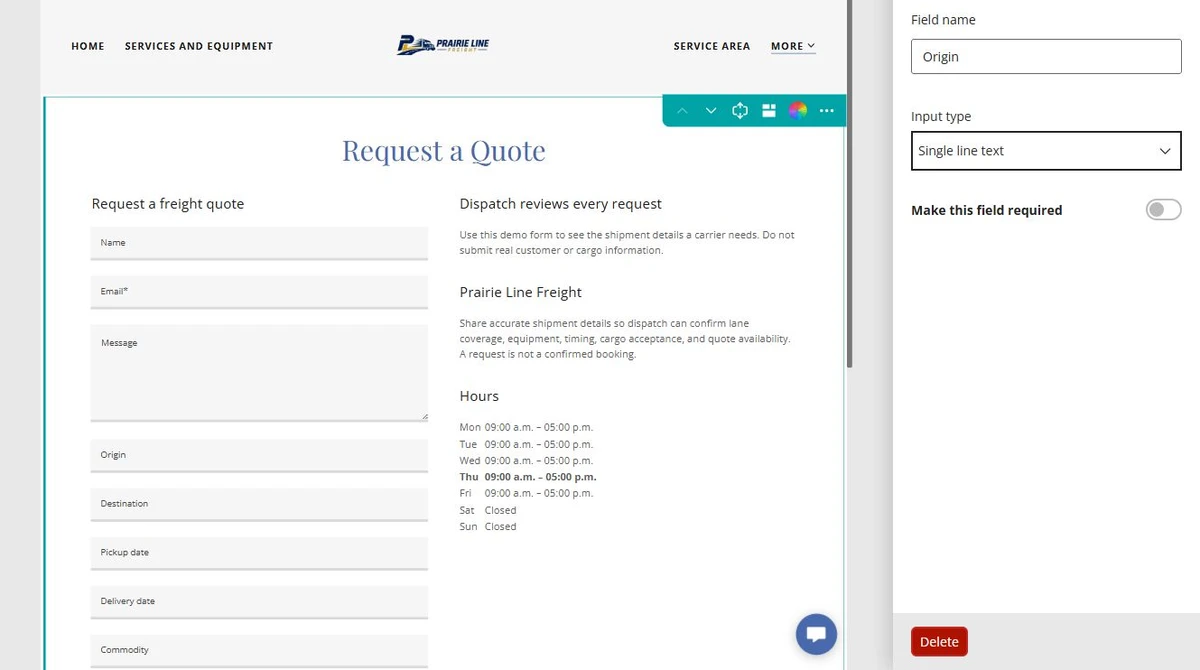Select the Destination form field
The image size is (1200, 670).
click(259, 504)
